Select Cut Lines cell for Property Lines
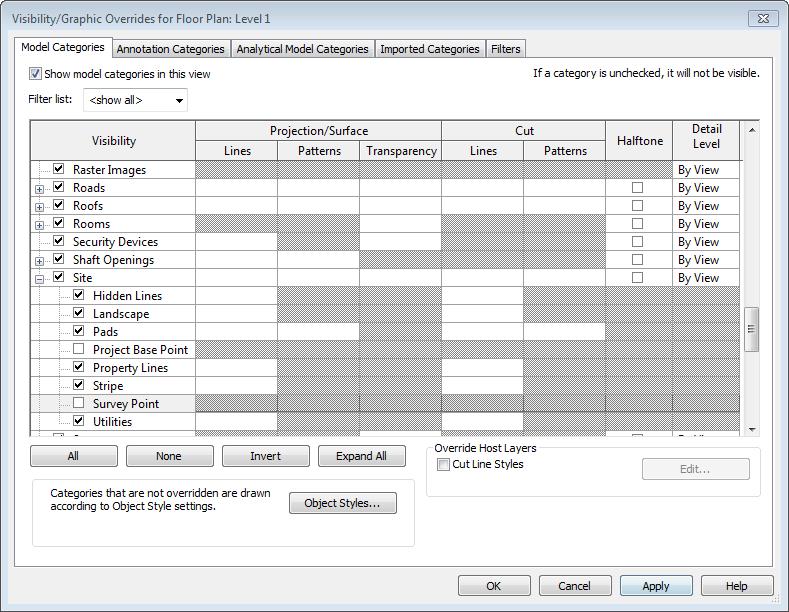Screen dimensions: 789x612 click(483, 368)
